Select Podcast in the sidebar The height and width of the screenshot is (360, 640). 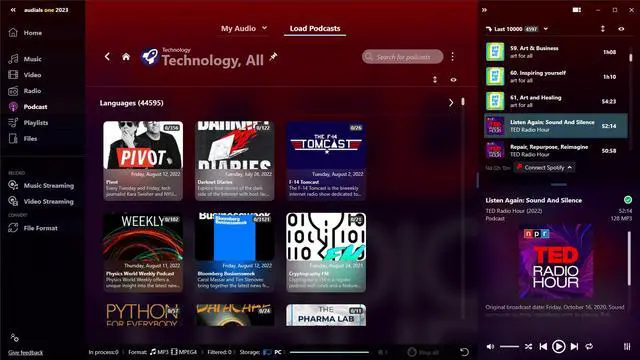click(x=28, y=107)
